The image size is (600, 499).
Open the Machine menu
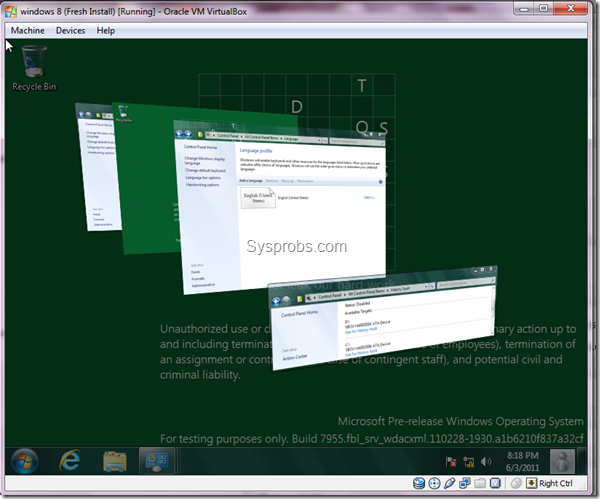tap(27, 31)
